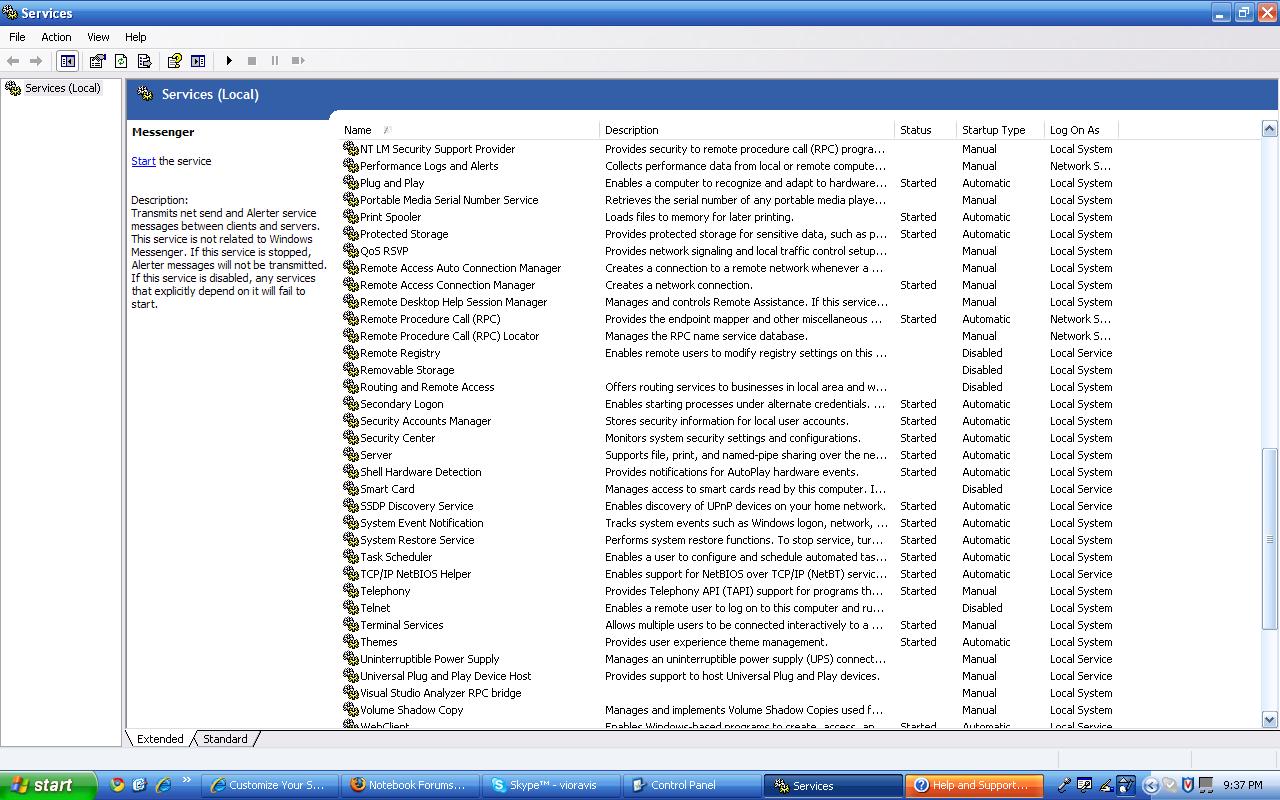Select Routing and Remote Access service
1280x800 pixels.
pyautogui.click(x=427, y=387)
